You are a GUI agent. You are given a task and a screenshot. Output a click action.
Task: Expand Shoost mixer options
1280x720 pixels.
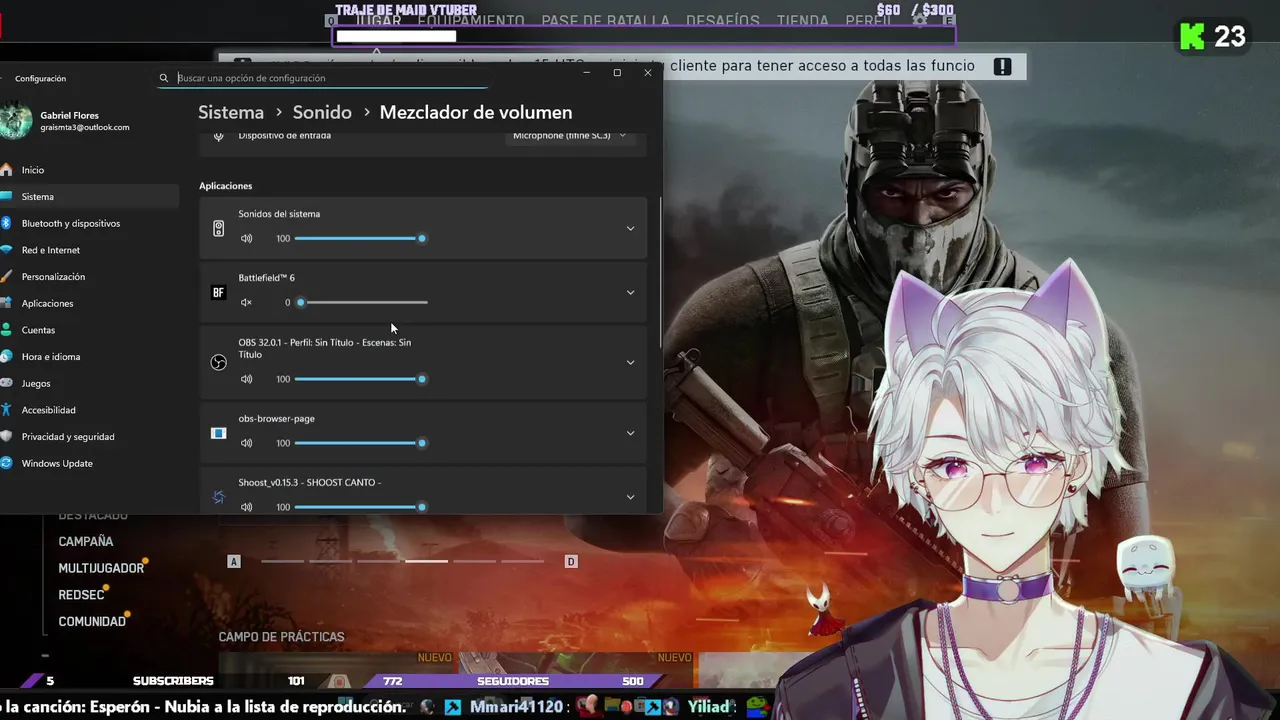click(630, 497)
